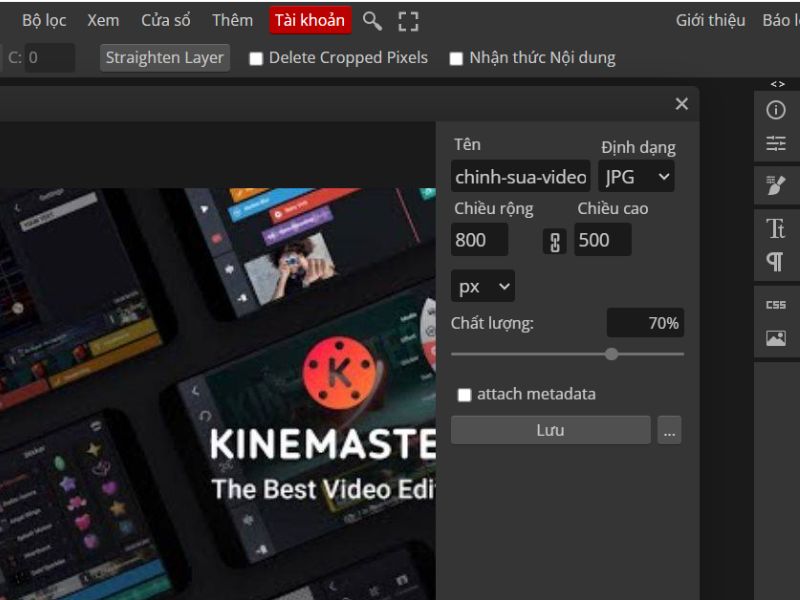
Task: Open the image panel icon in sidebar
Action: click(776, 338)
